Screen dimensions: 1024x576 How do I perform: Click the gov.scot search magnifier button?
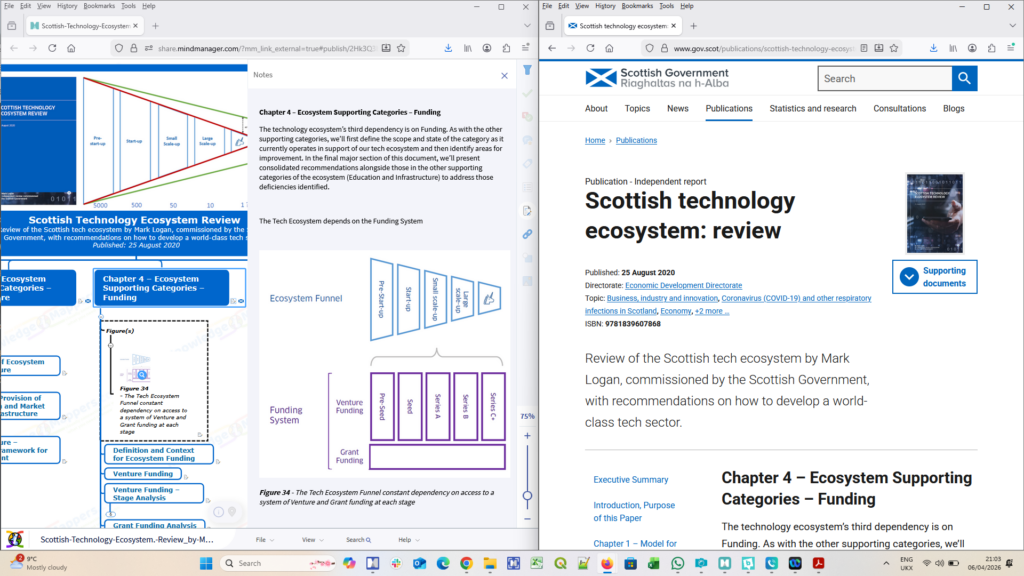965,78
